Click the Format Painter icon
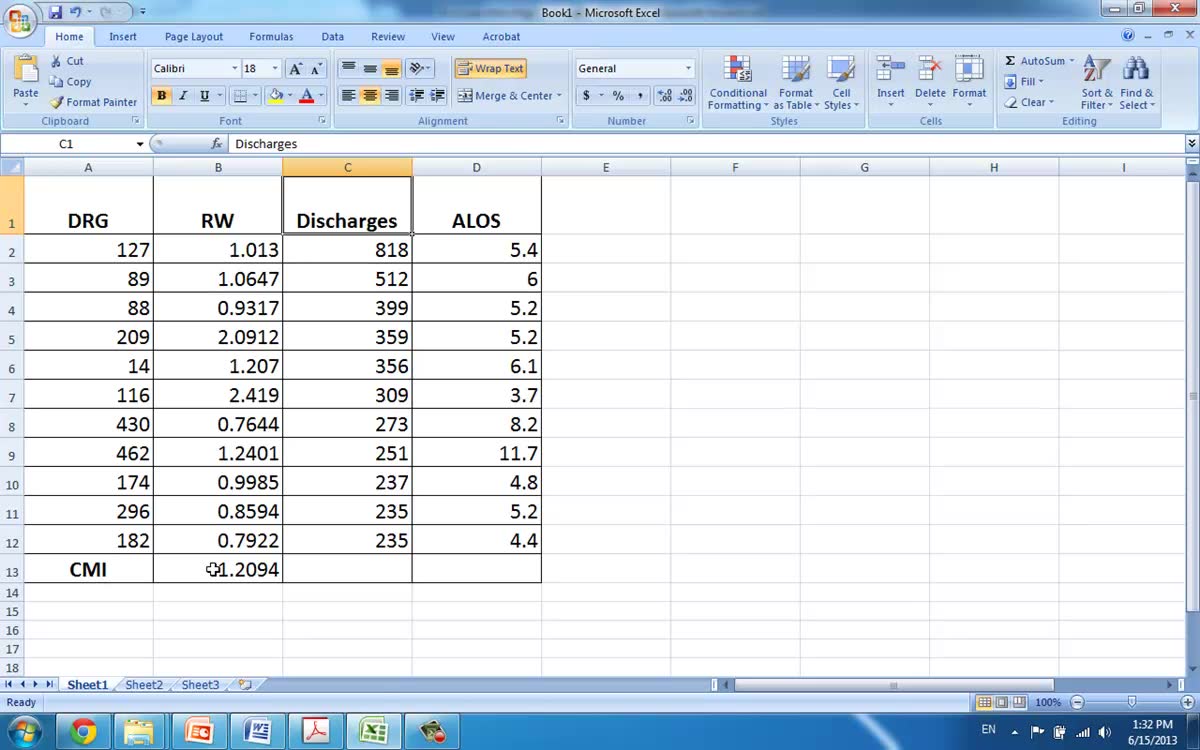 coord(58,102)
